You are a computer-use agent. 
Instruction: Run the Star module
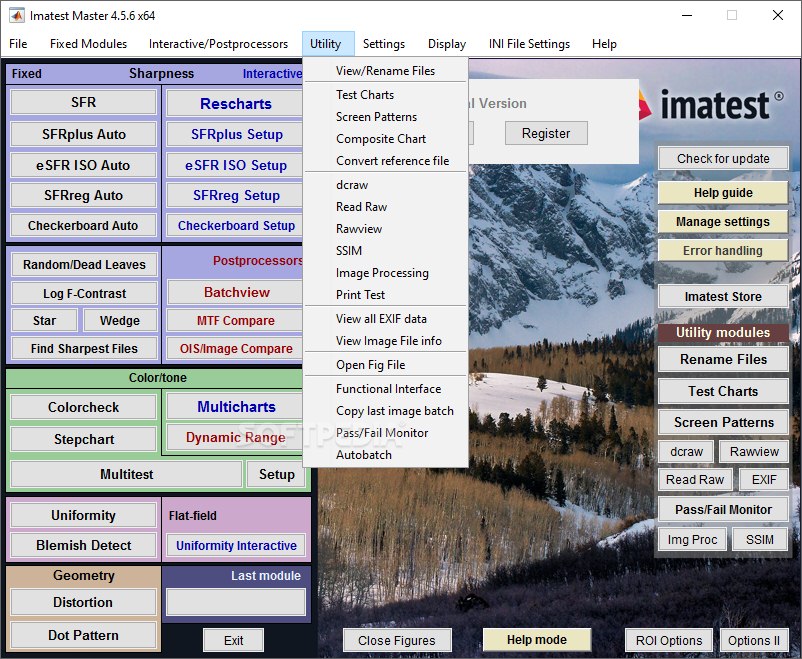click(44, 321)
